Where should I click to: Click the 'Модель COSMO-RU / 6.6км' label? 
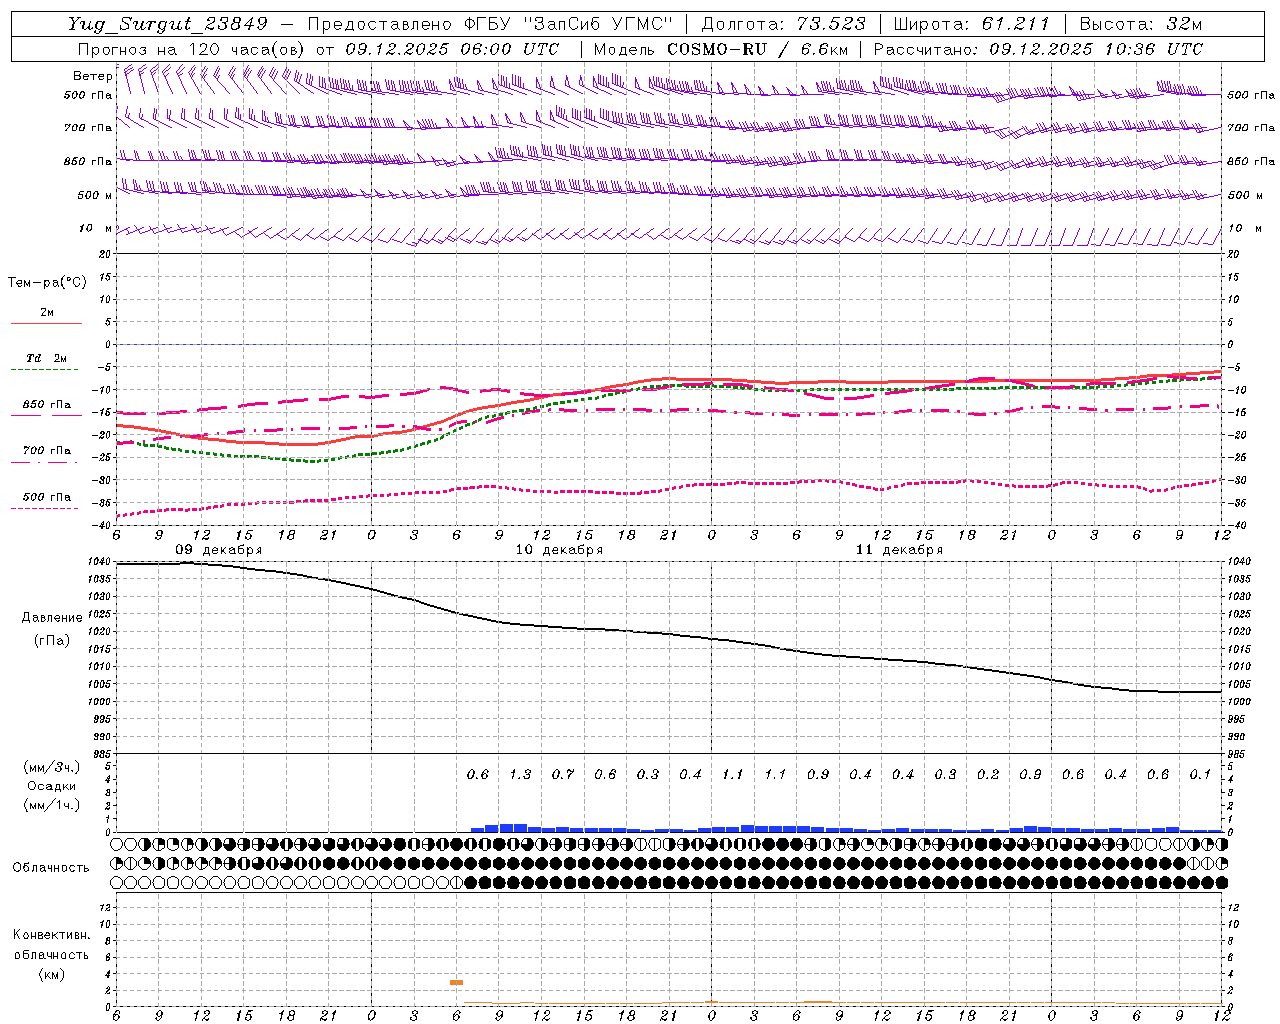pyautogui.click(x=720, y=49)
